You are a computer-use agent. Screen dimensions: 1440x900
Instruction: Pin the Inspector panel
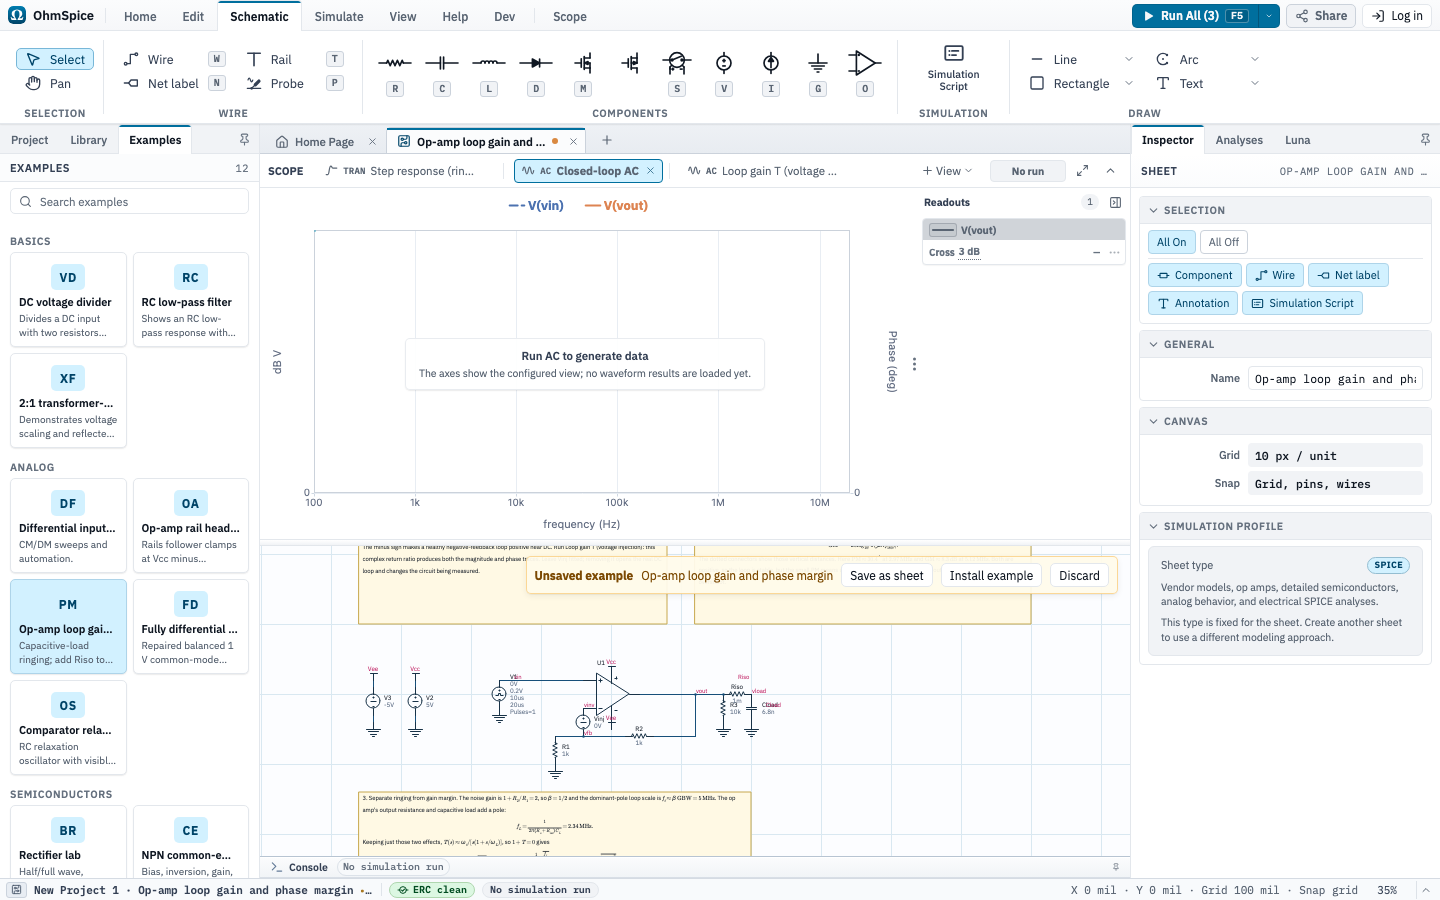pos(1425,140)
